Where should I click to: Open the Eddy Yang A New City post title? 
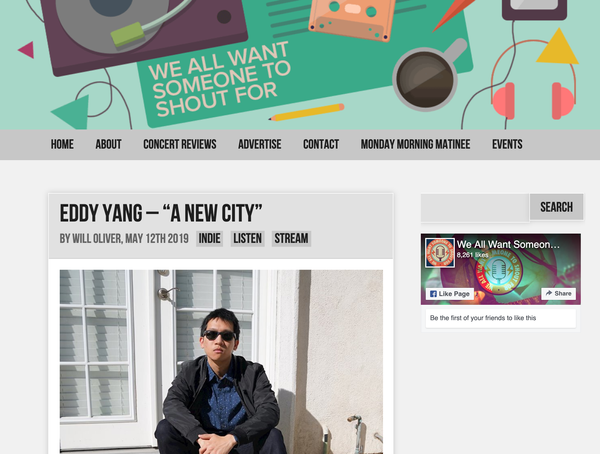click(161, 213)
